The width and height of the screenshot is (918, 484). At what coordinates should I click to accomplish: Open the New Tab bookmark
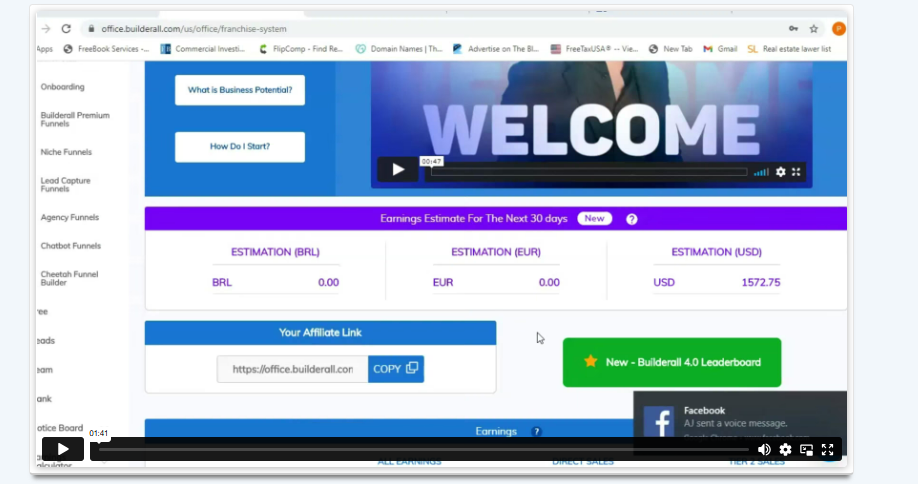tap(670, 49)
